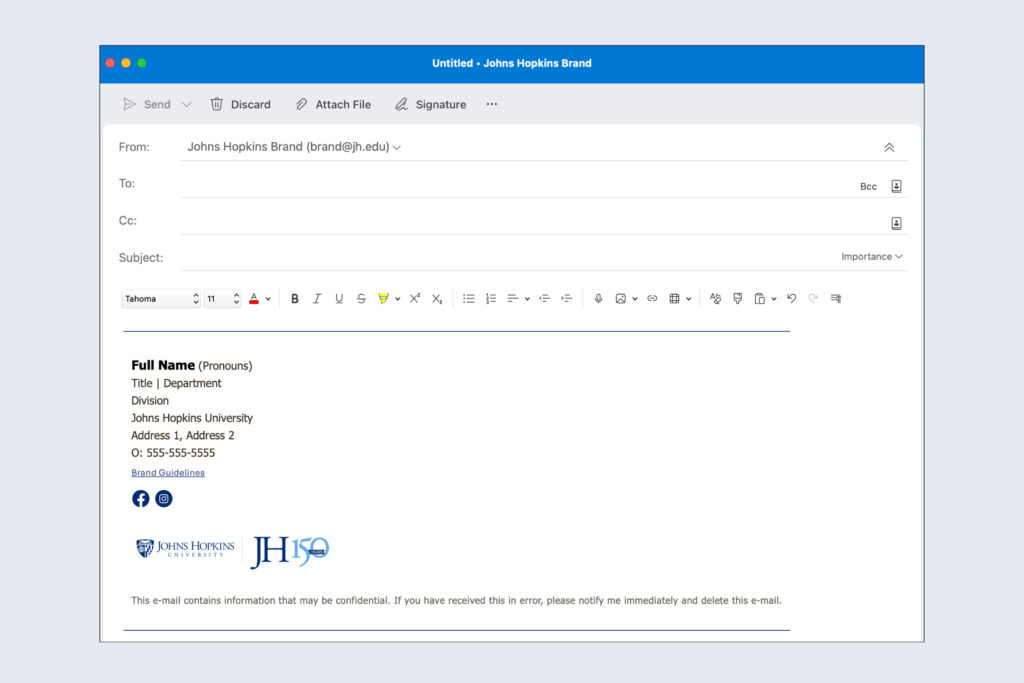The height and width of the screenshot is (683, 1024).
Task: Click Attach File in the toolbar
Action: click(x=333, y=104)
